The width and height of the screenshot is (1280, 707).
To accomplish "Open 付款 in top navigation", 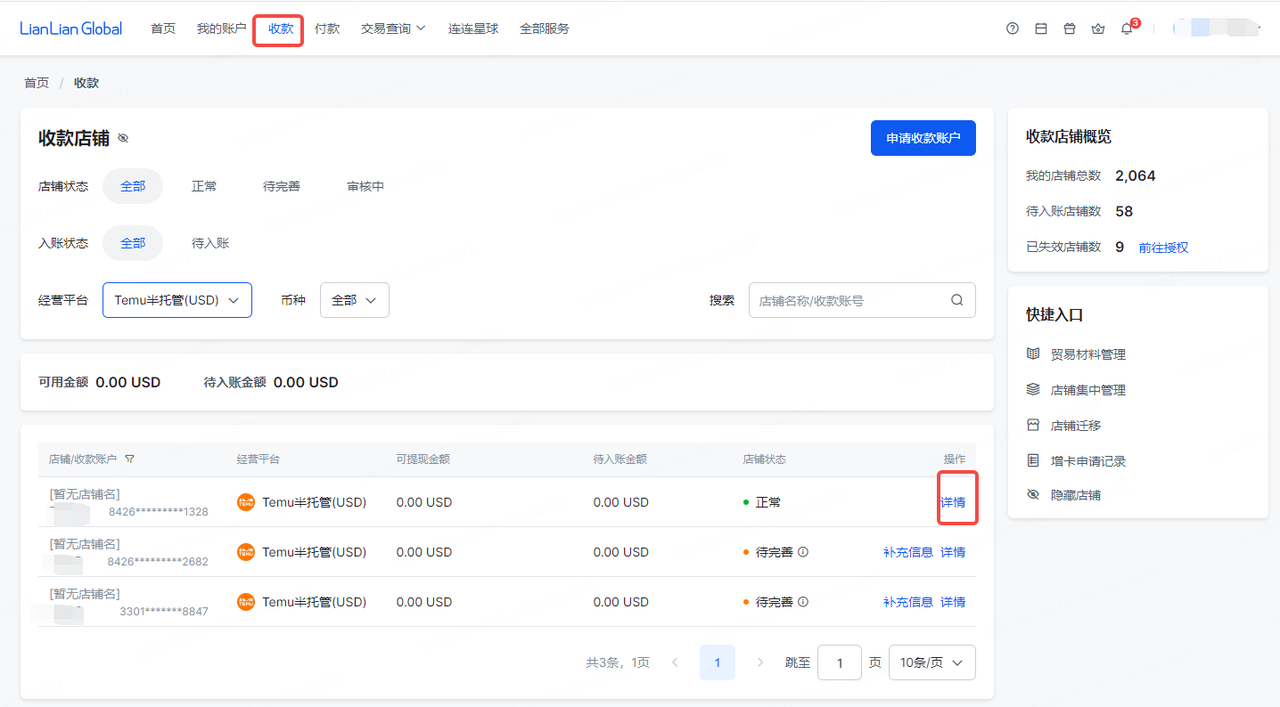I will (327, 29).
